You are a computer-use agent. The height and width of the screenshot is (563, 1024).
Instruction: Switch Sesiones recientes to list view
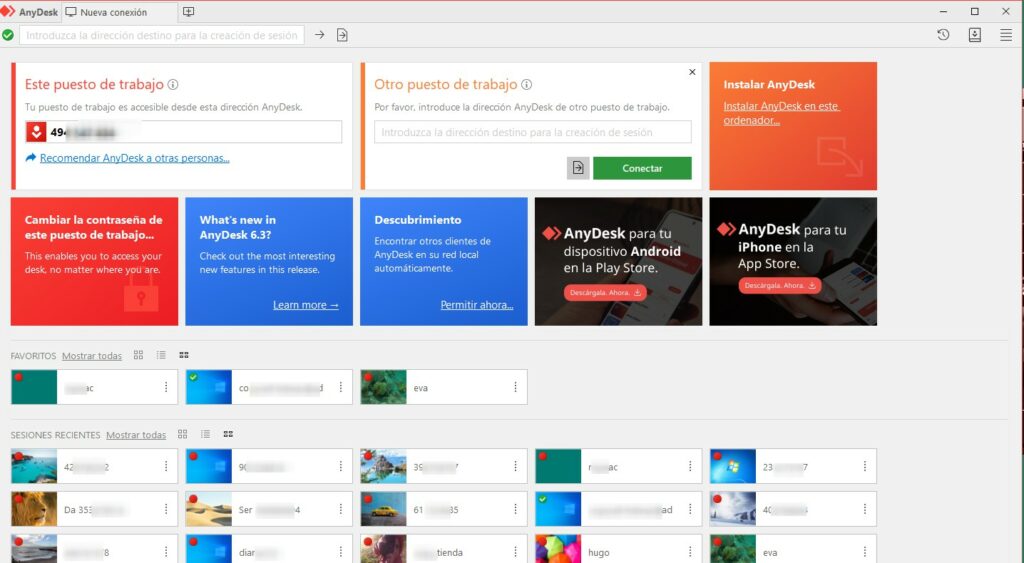pos(205,434)
